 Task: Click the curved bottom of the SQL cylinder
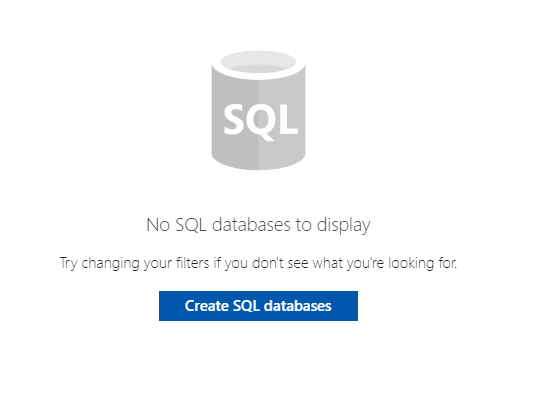coord(258,161)
